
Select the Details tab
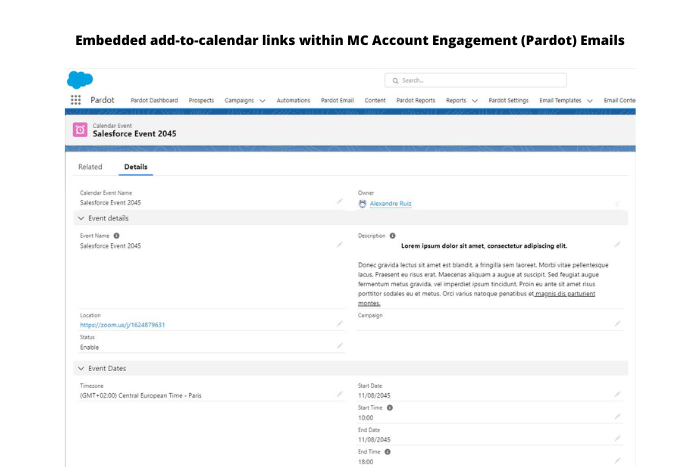click(x=136, y=167)
